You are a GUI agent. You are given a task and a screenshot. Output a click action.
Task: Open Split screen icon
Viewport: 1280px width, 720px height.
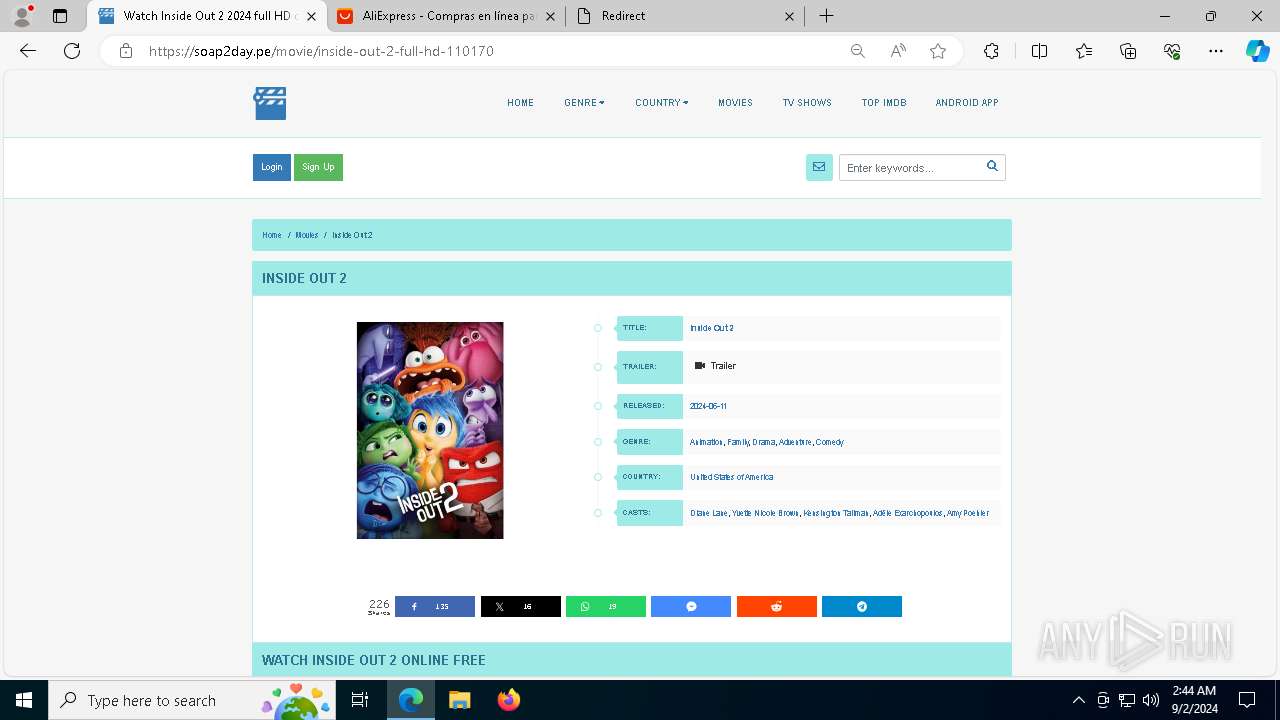(x=1039, y=51)
